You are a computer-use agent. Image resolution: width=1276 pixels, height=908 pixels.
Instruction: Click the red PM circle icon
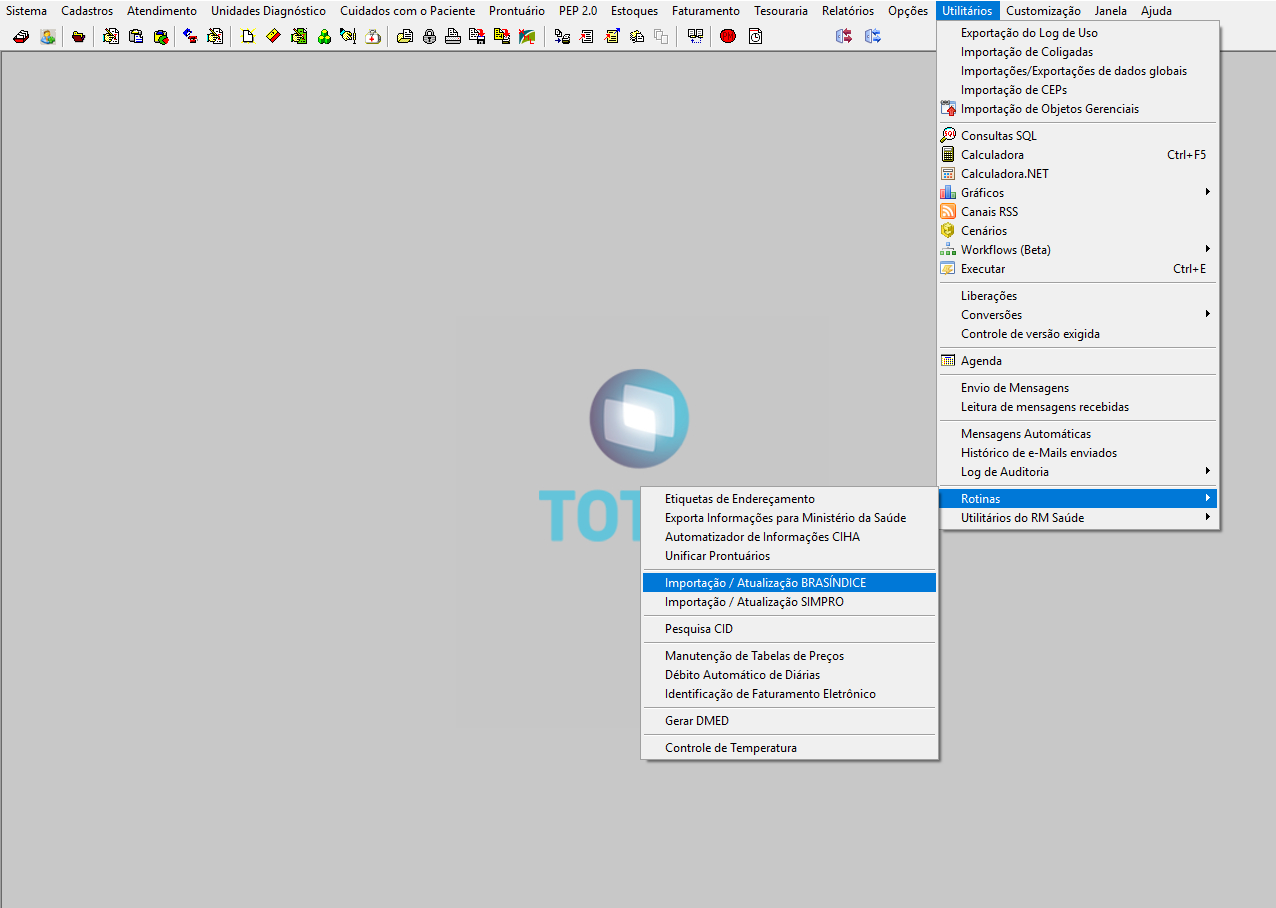[x=727, y=37]
